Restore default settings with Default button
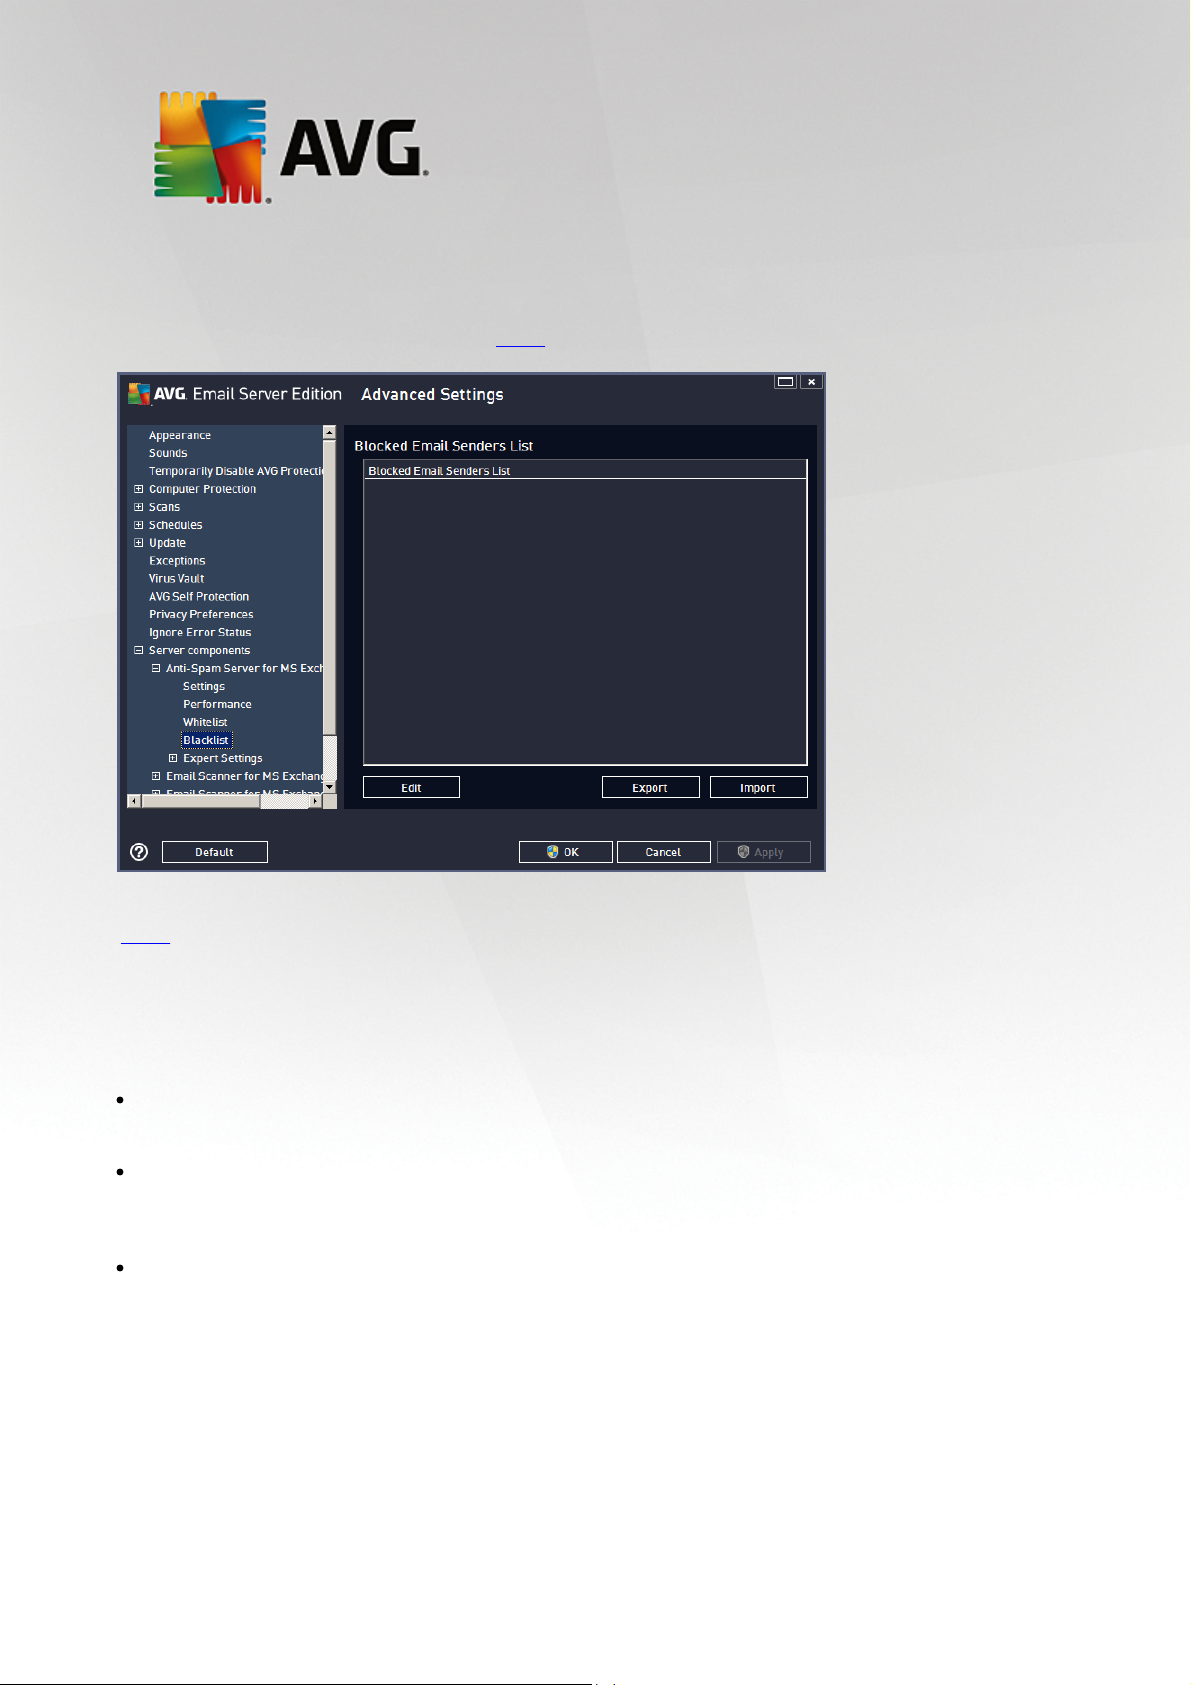 pos(214,852)
